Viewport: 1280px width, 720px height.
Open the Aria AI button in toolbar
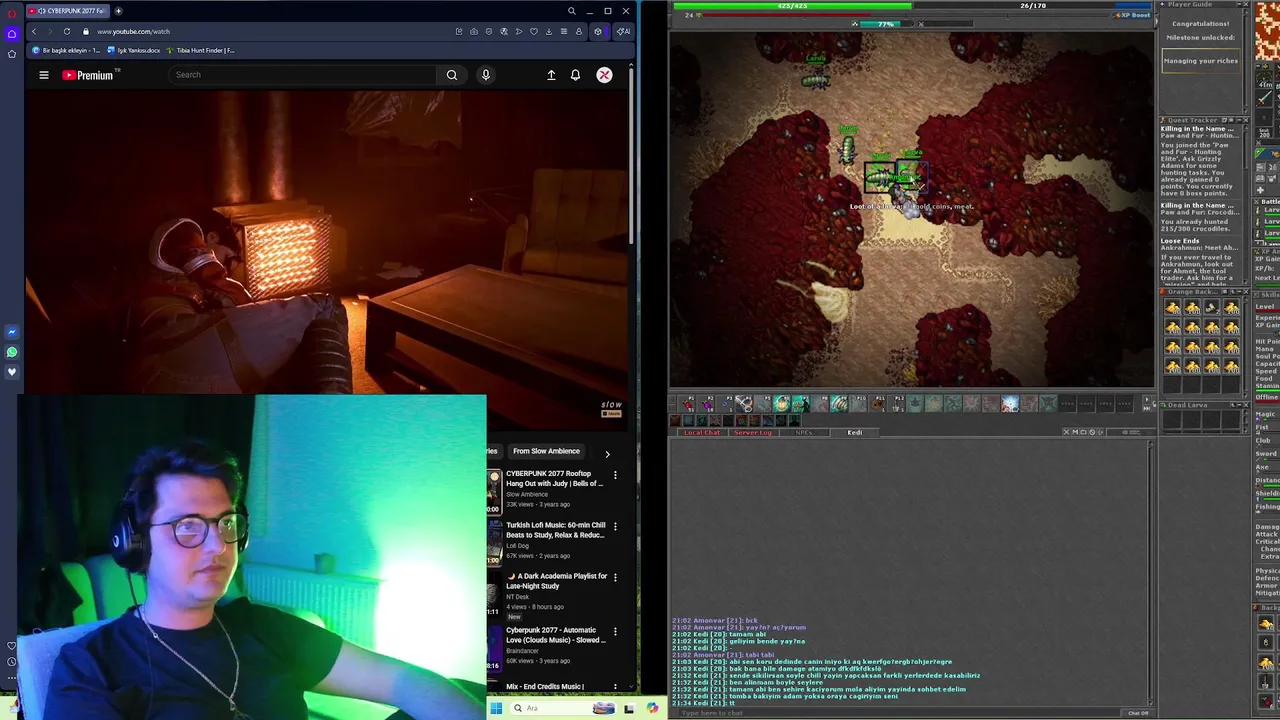point(623,31)
